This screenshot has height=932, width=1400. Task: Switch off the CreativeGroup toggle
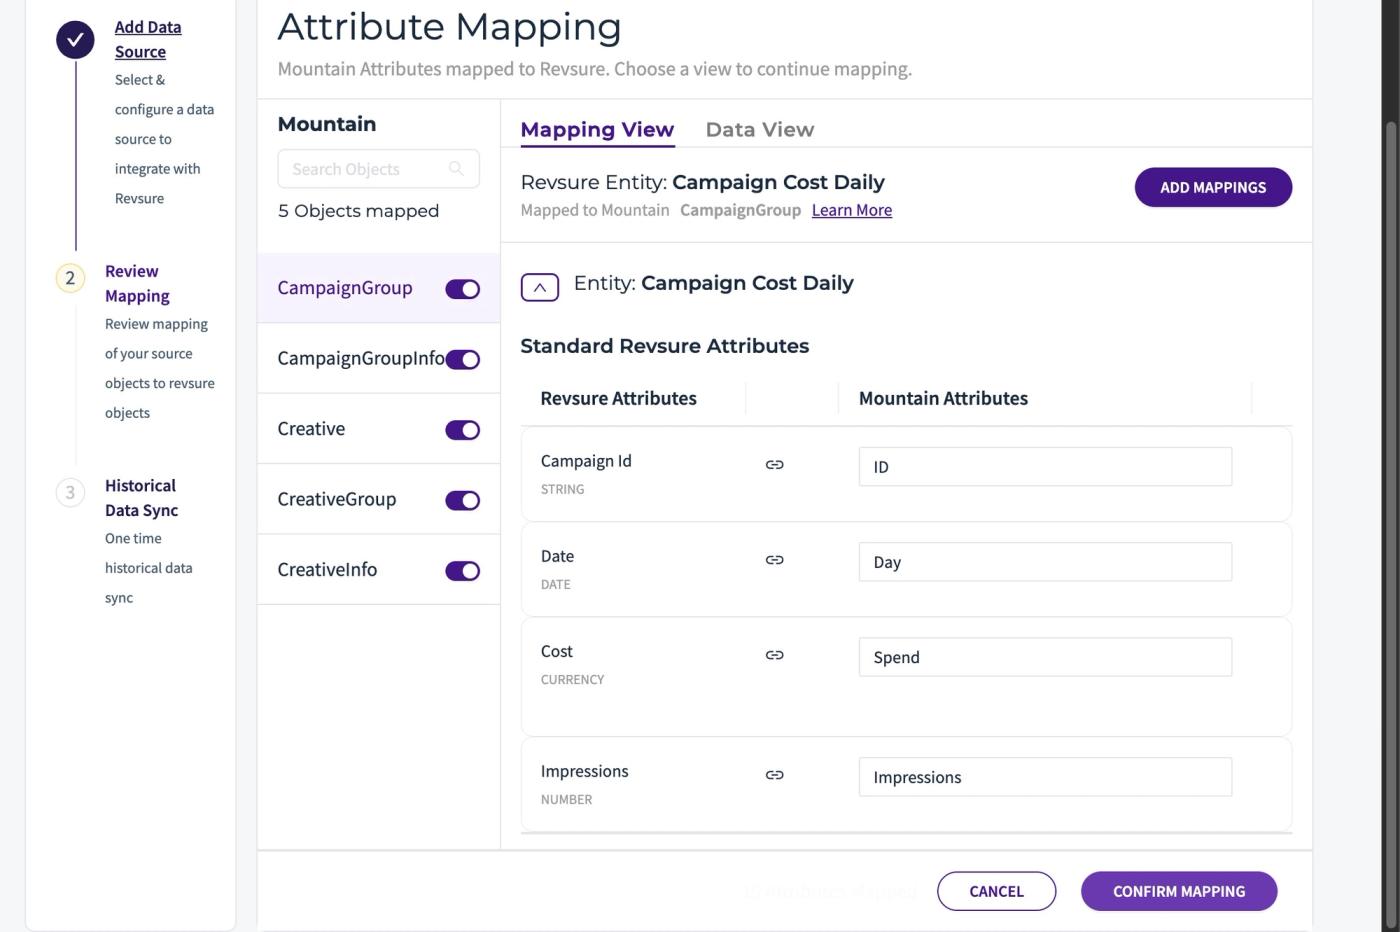(x=462, y=500)
